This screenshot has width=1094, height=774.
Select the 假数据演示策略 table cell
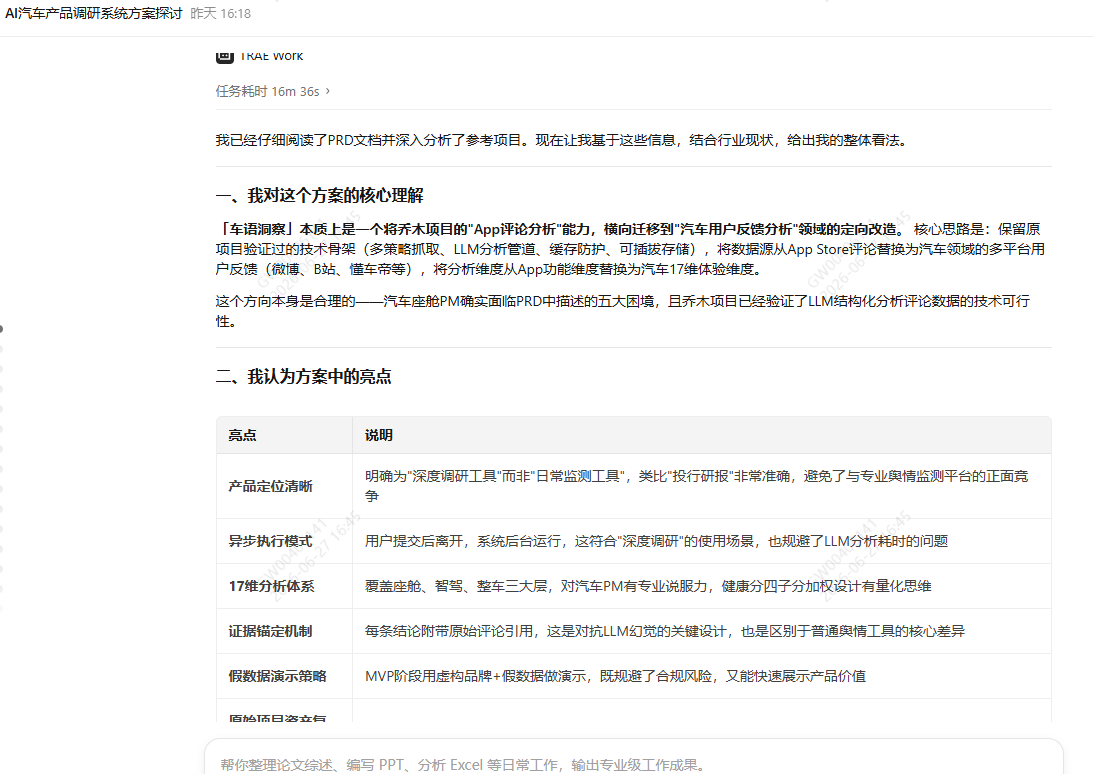point(285,676)
